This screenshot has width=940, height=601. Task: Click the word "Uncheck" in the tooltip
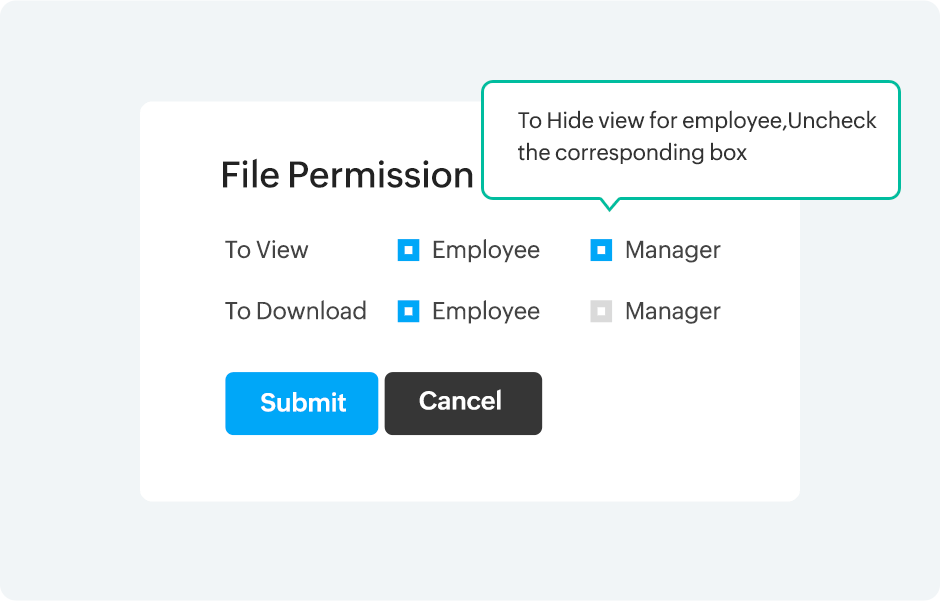click(832, 121)
